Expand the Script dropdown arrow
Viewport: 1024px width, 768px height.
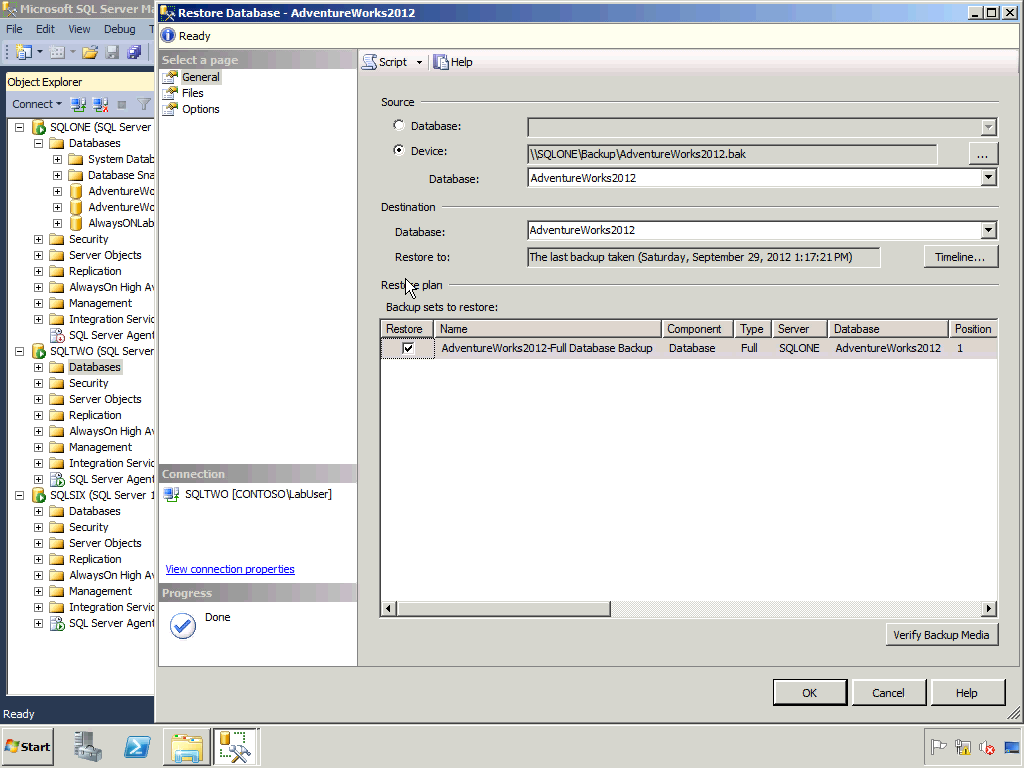click(x=419, y=62)
